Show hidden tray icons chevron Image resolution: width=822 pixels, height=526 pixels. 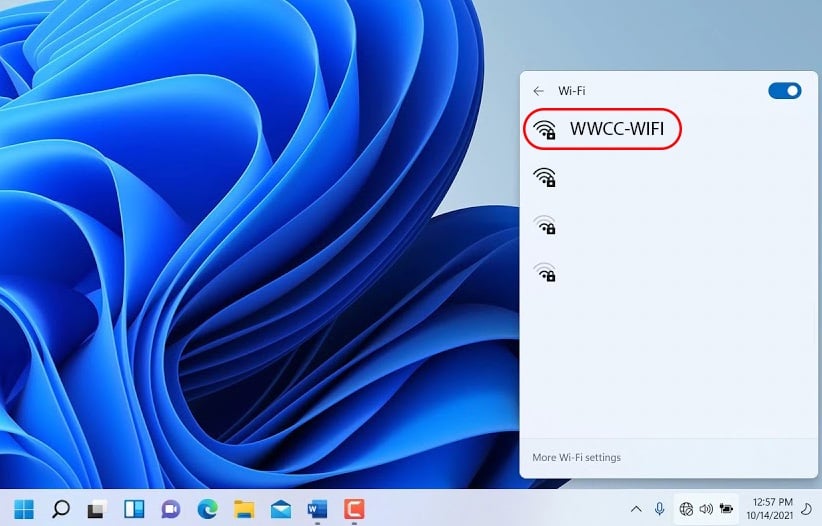pyautogui.click(x=636, y=509)
